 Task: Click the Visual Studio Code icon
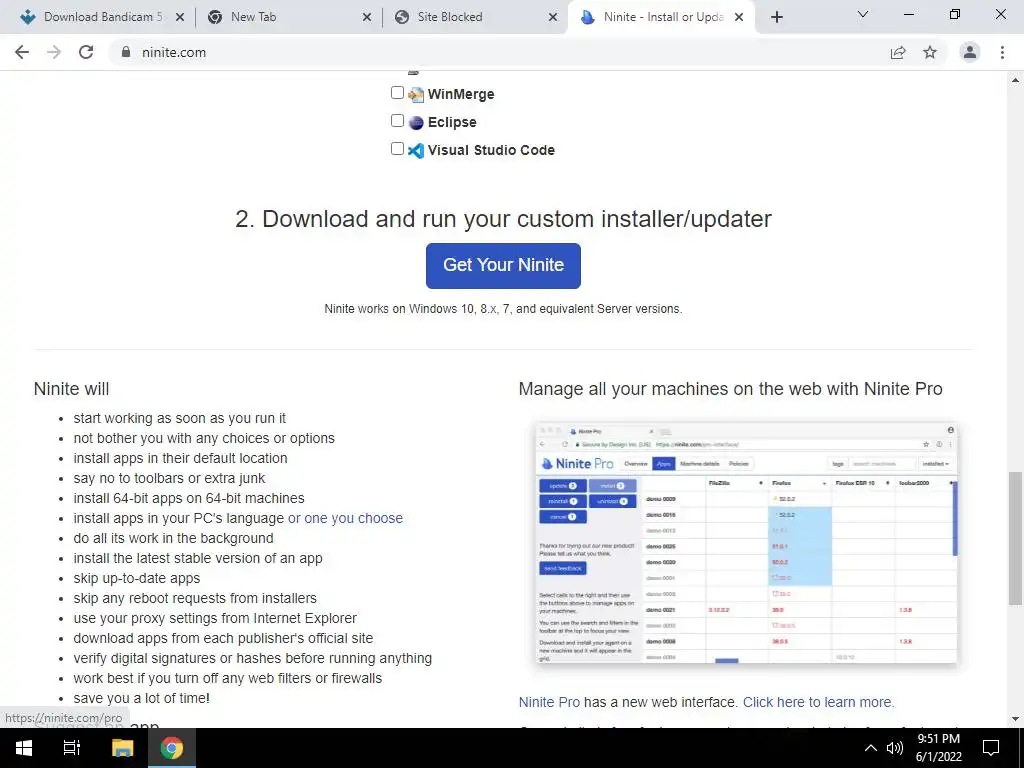pyautogui.click(x=416, y=151)
